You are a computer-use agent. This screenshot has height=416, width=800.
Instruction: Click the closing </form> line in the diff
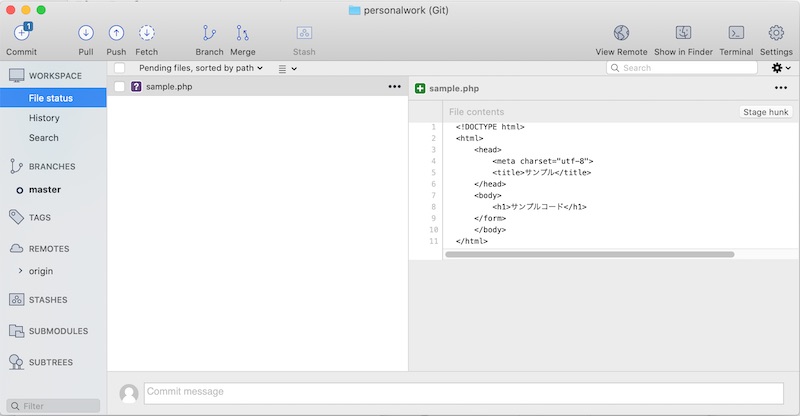(490, 218)
